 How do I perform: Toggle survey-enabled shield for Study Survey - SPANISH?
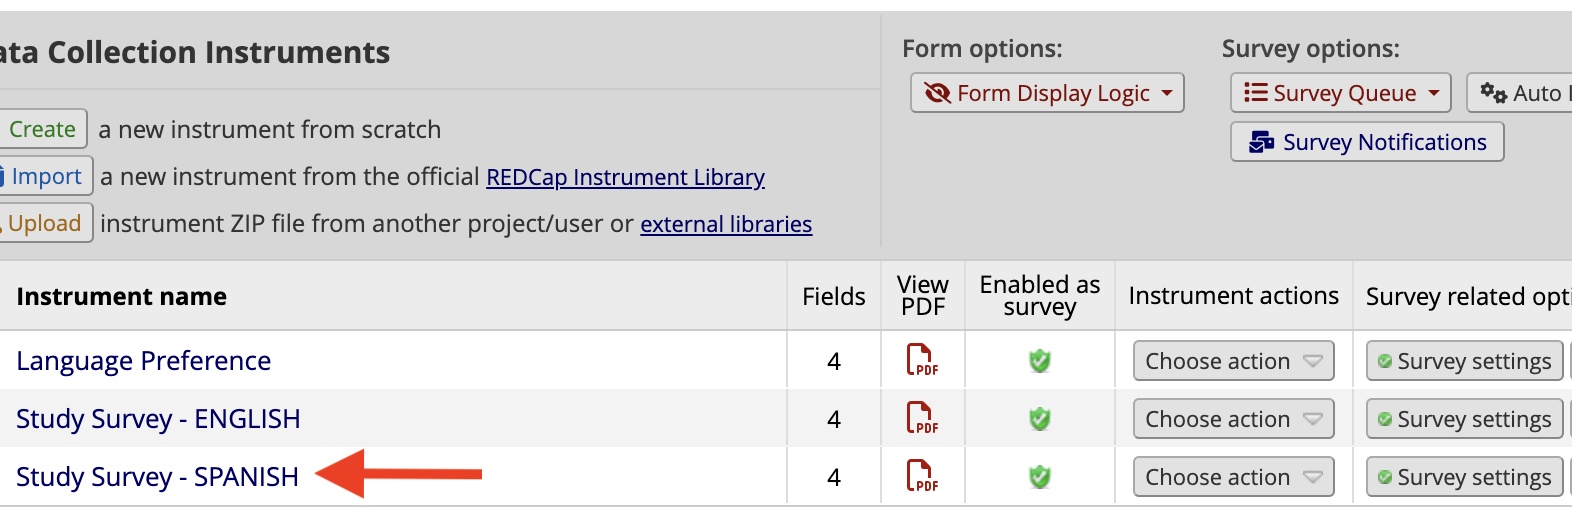1040,477
